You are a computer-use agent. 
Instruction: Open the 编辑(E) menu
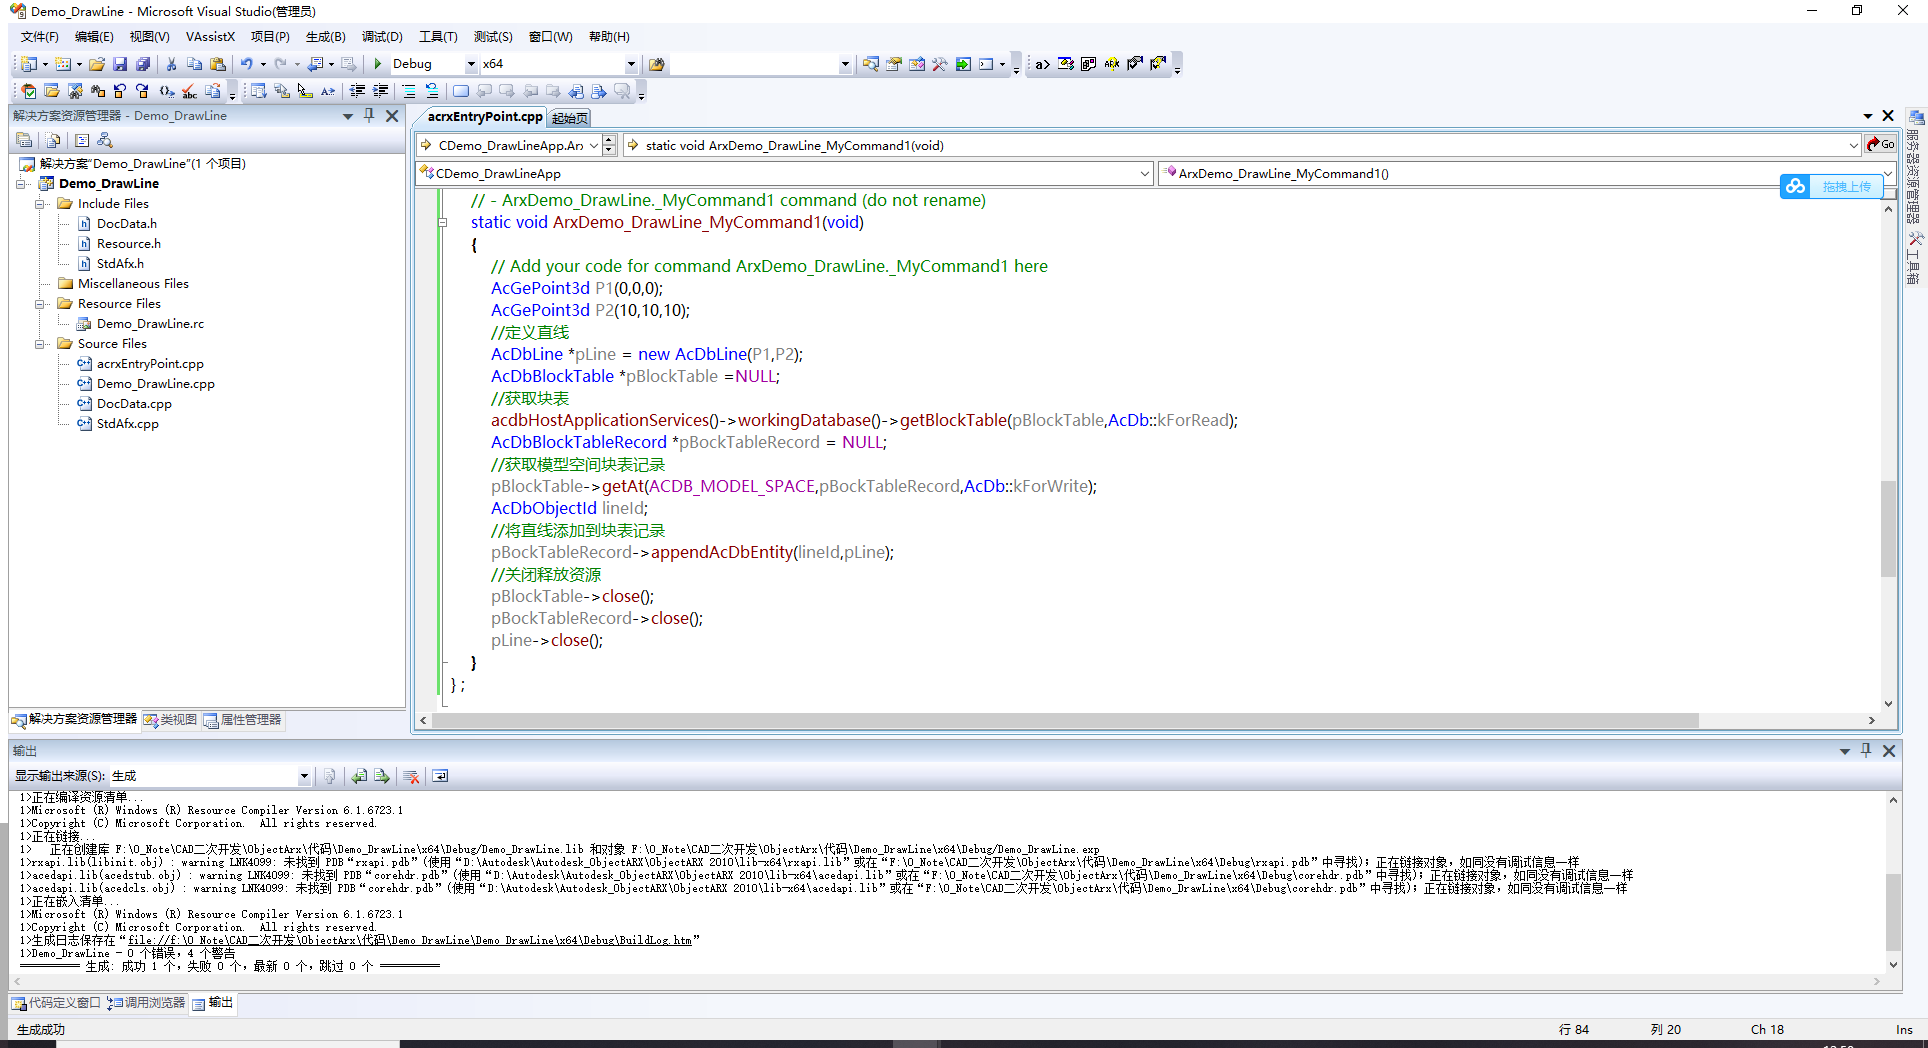pos(94,37)
